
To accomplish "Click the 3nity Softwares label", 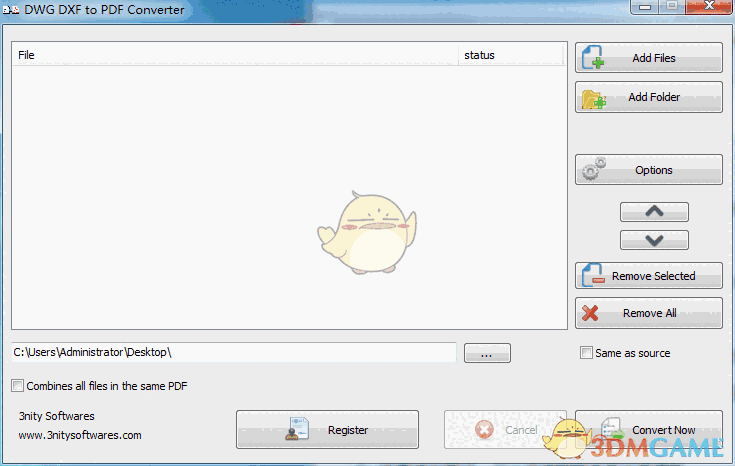I will (x=56, y=416).
